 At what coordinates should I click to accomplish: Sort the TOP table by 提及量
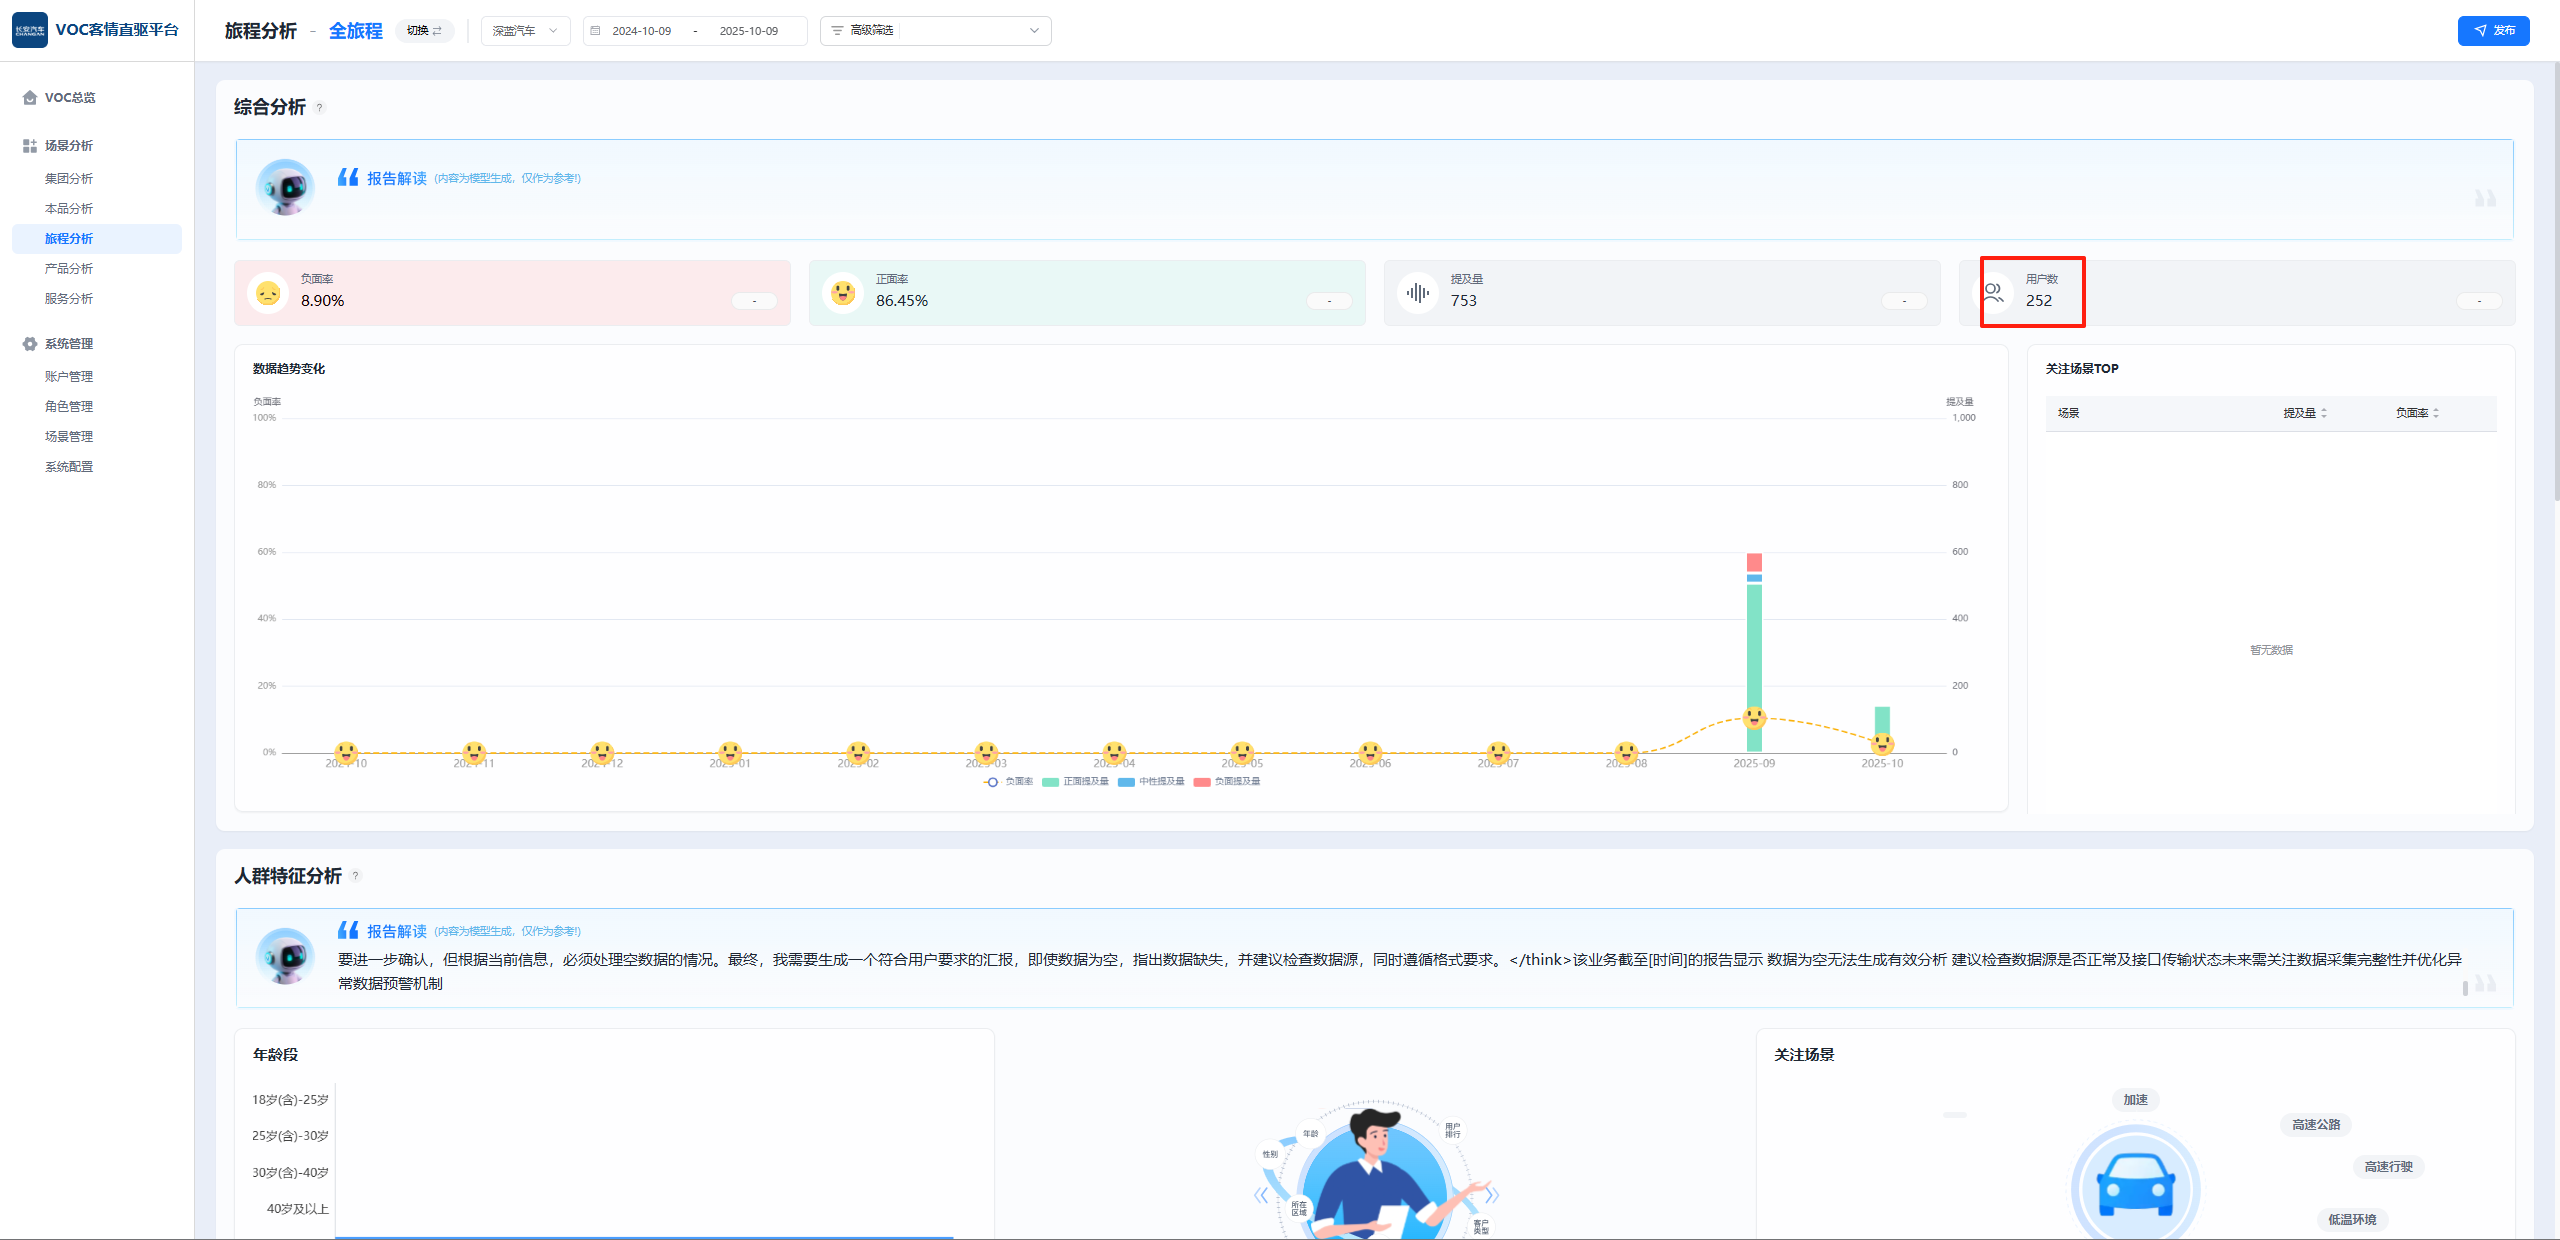(x=2305, y=413)
